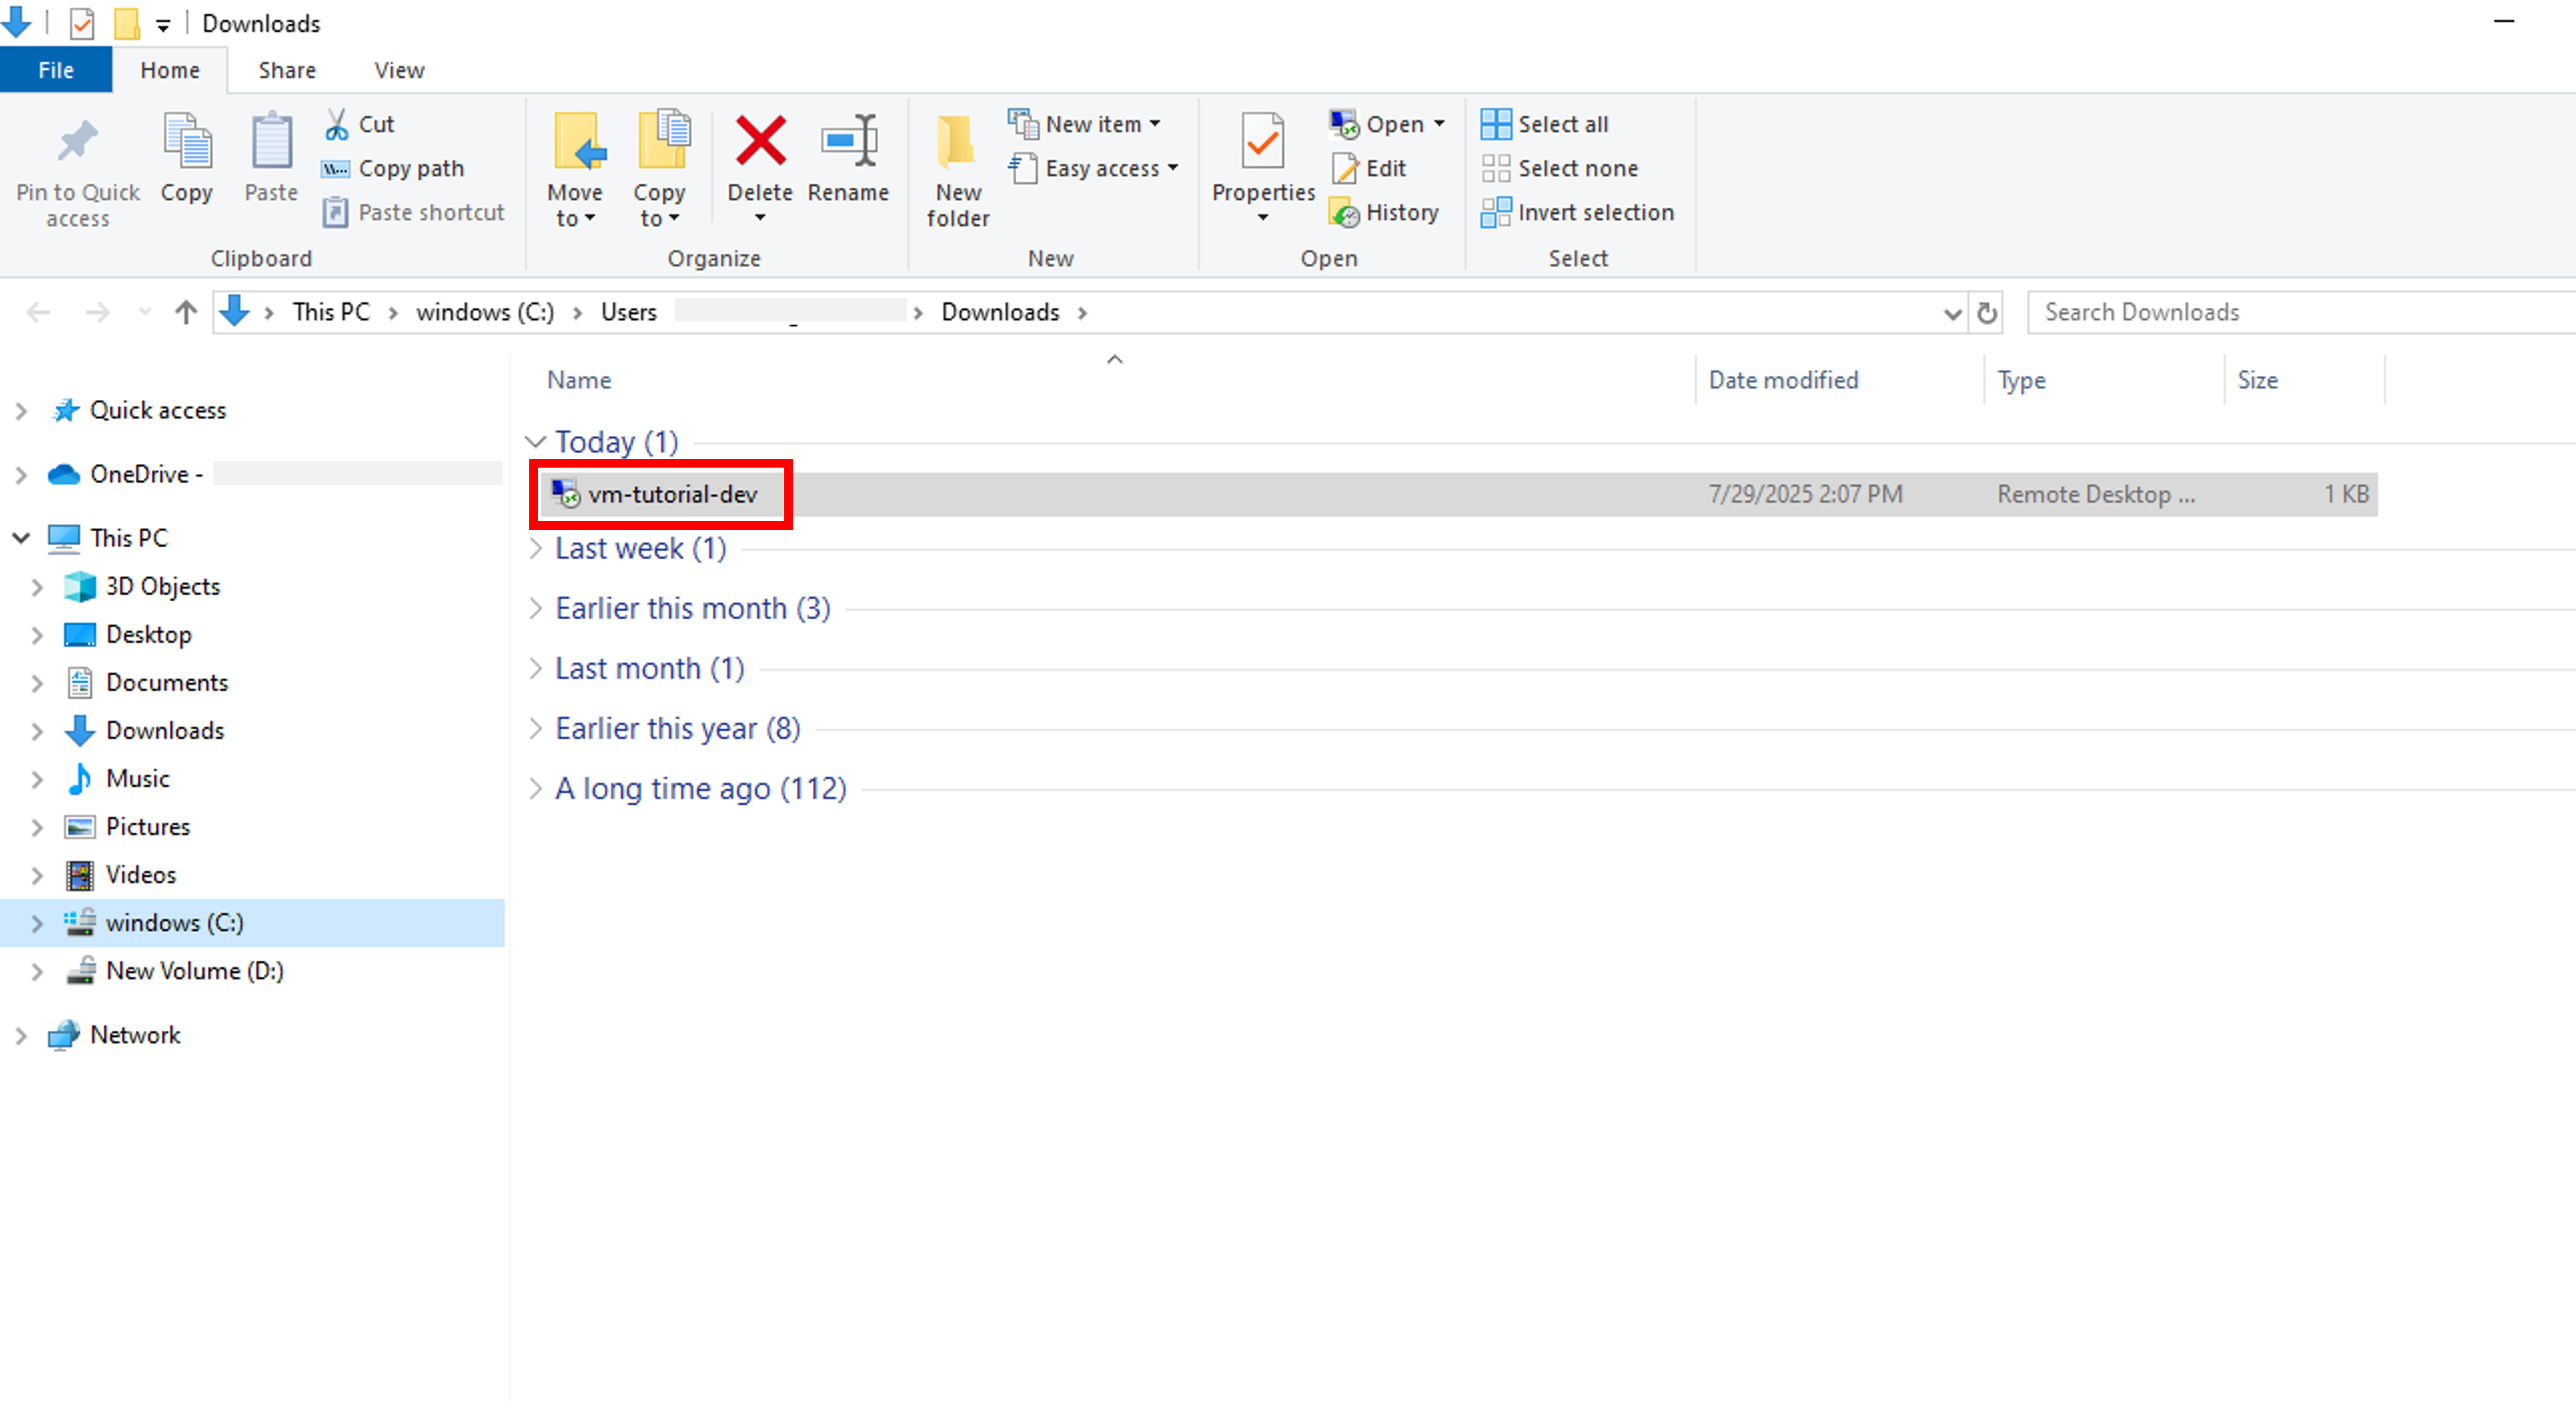Expand the Last week group
2576x1401 pixels.
click(x=536, y=548)
